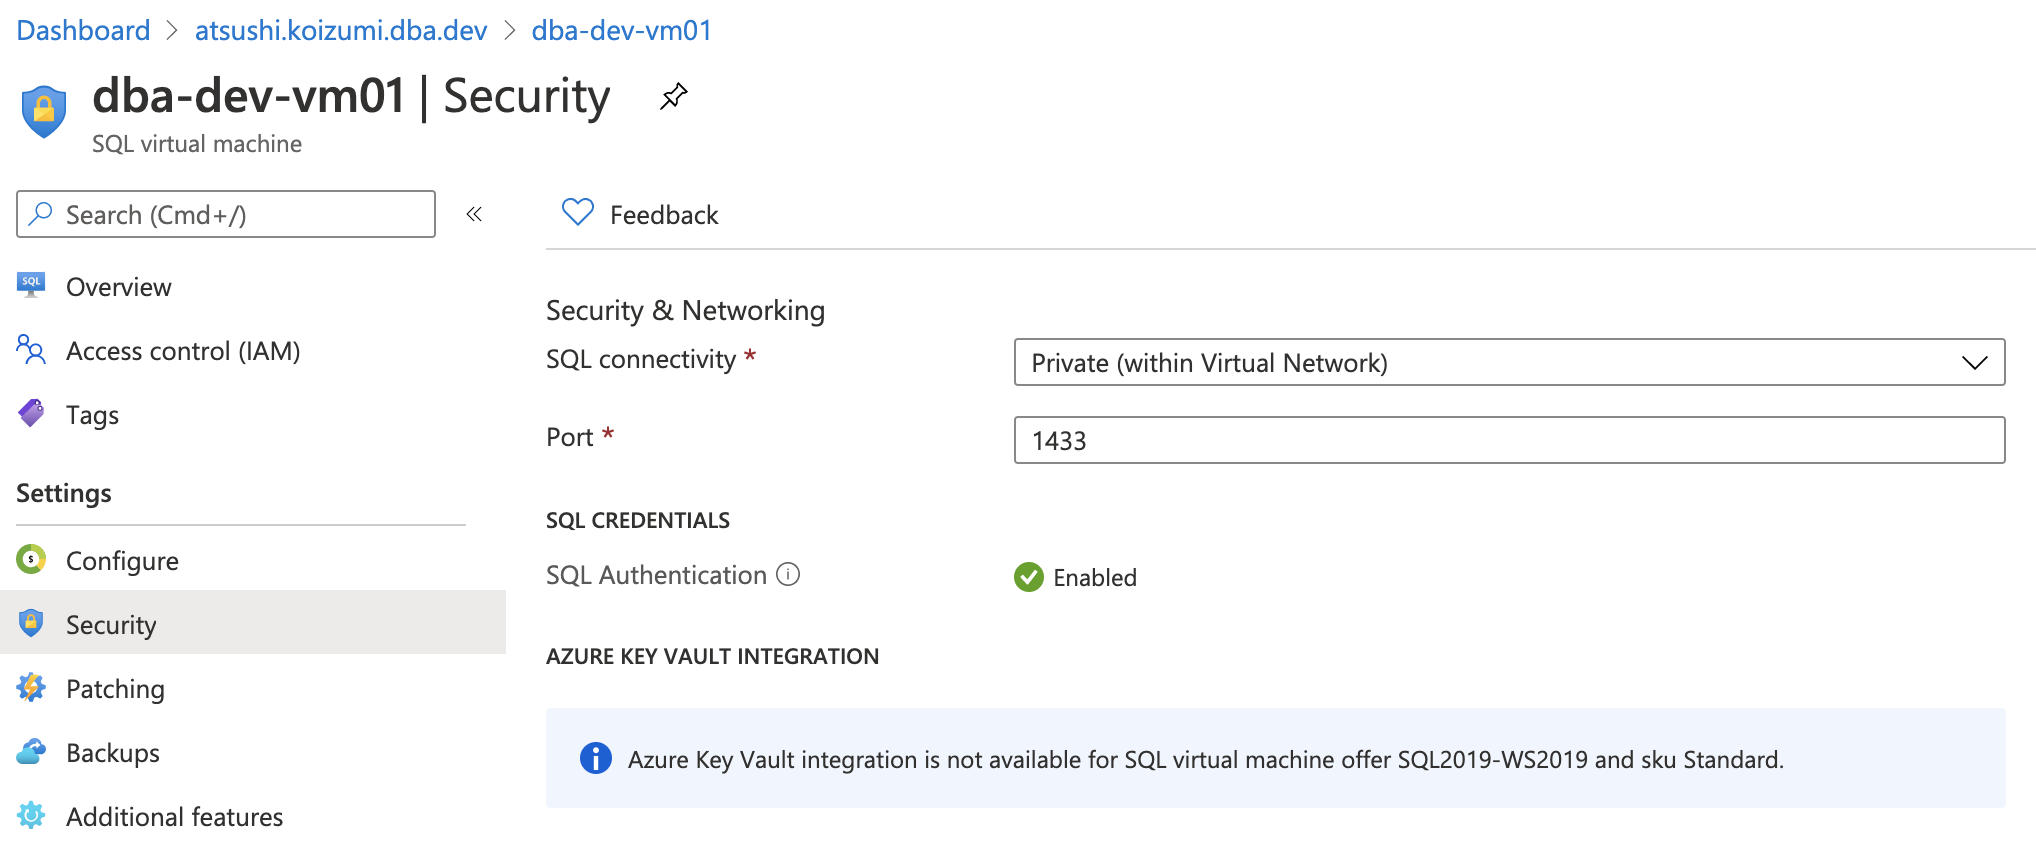This screenshot has width=2036, height=850.
Task: Click the Additional features gear icon
Action: click(x=32, y=816)
